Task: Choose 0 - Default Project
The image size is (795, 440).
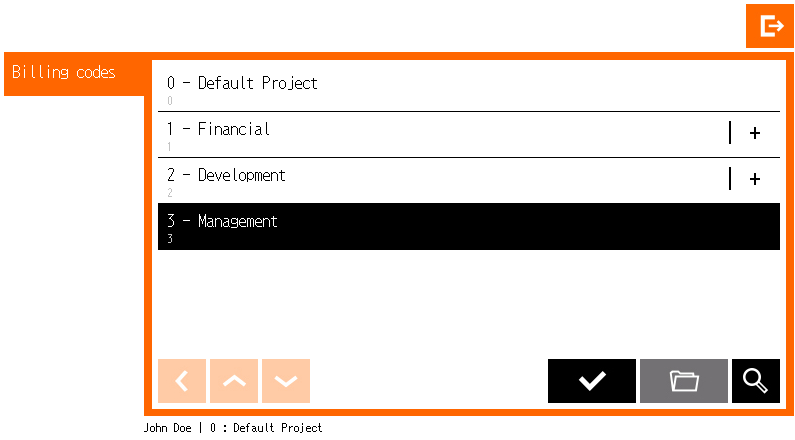Action: [x=242, y=83]
